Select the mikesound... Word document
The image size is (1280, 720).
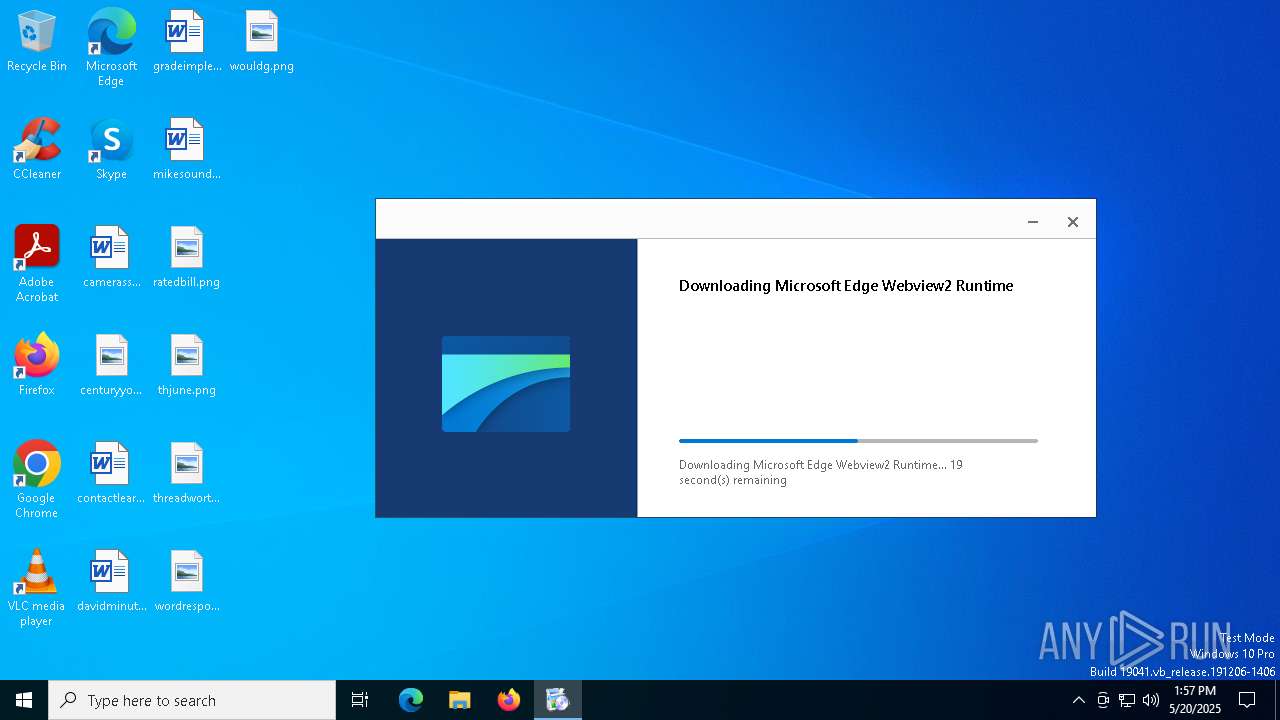187,150
